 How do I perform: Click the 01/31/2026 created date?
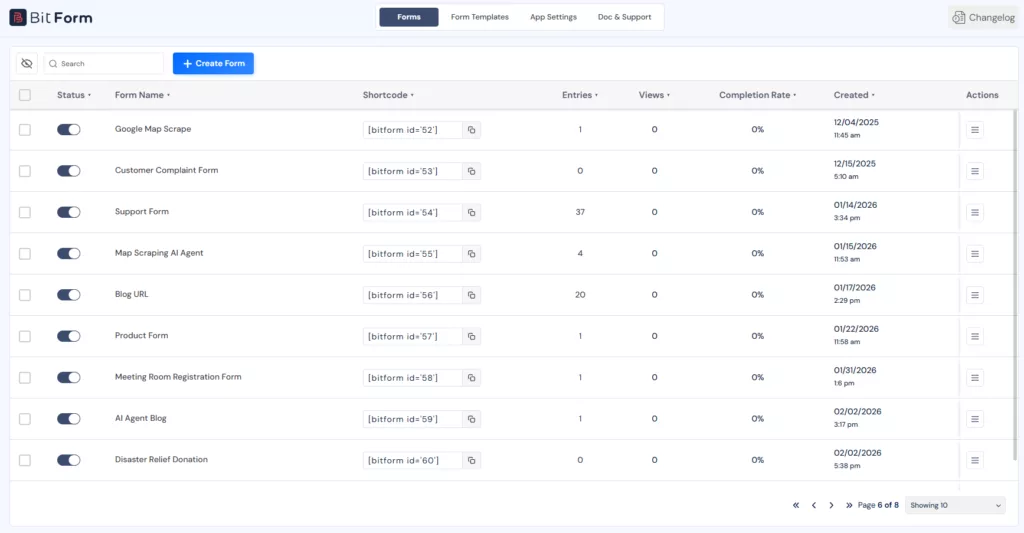[855, 370]
